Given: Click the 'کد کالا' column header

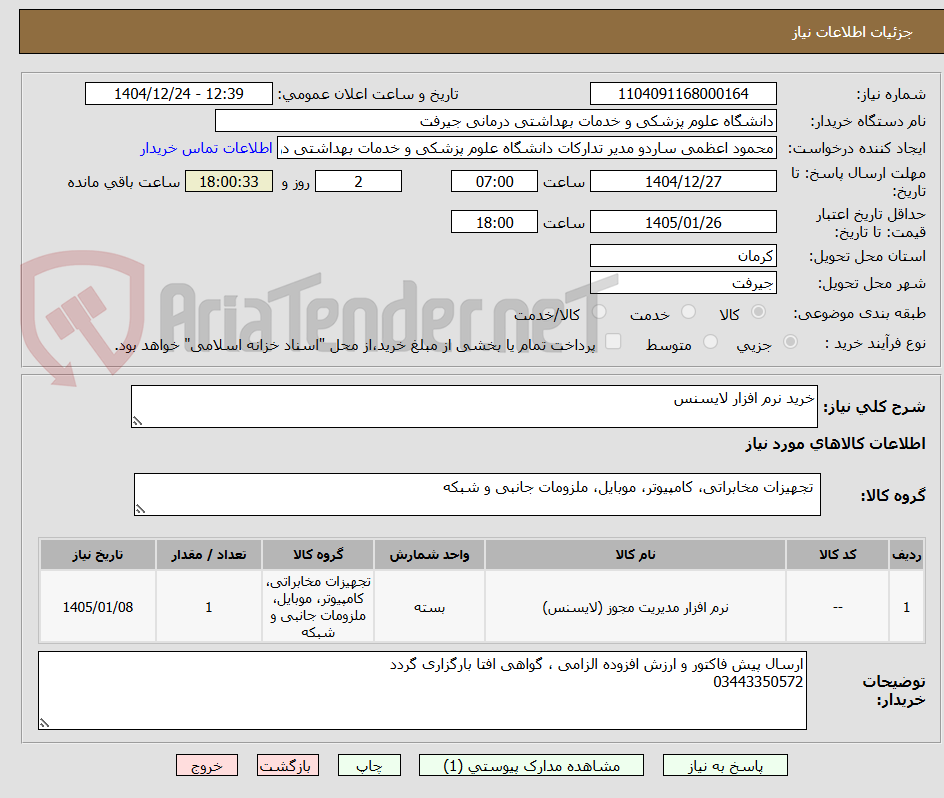Looking at the screenshot, I should 837,555.
